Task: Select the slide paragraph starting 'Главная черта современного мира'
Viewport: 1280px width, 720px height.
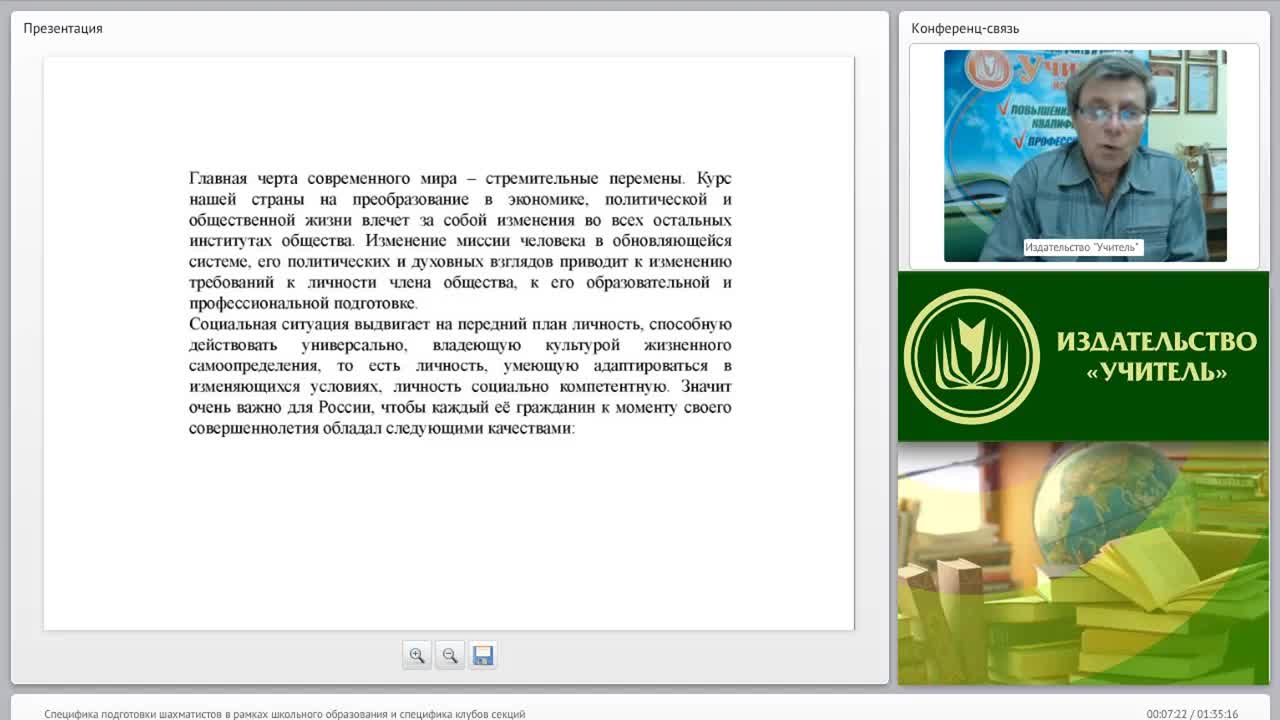Action: tap(460, 241)
